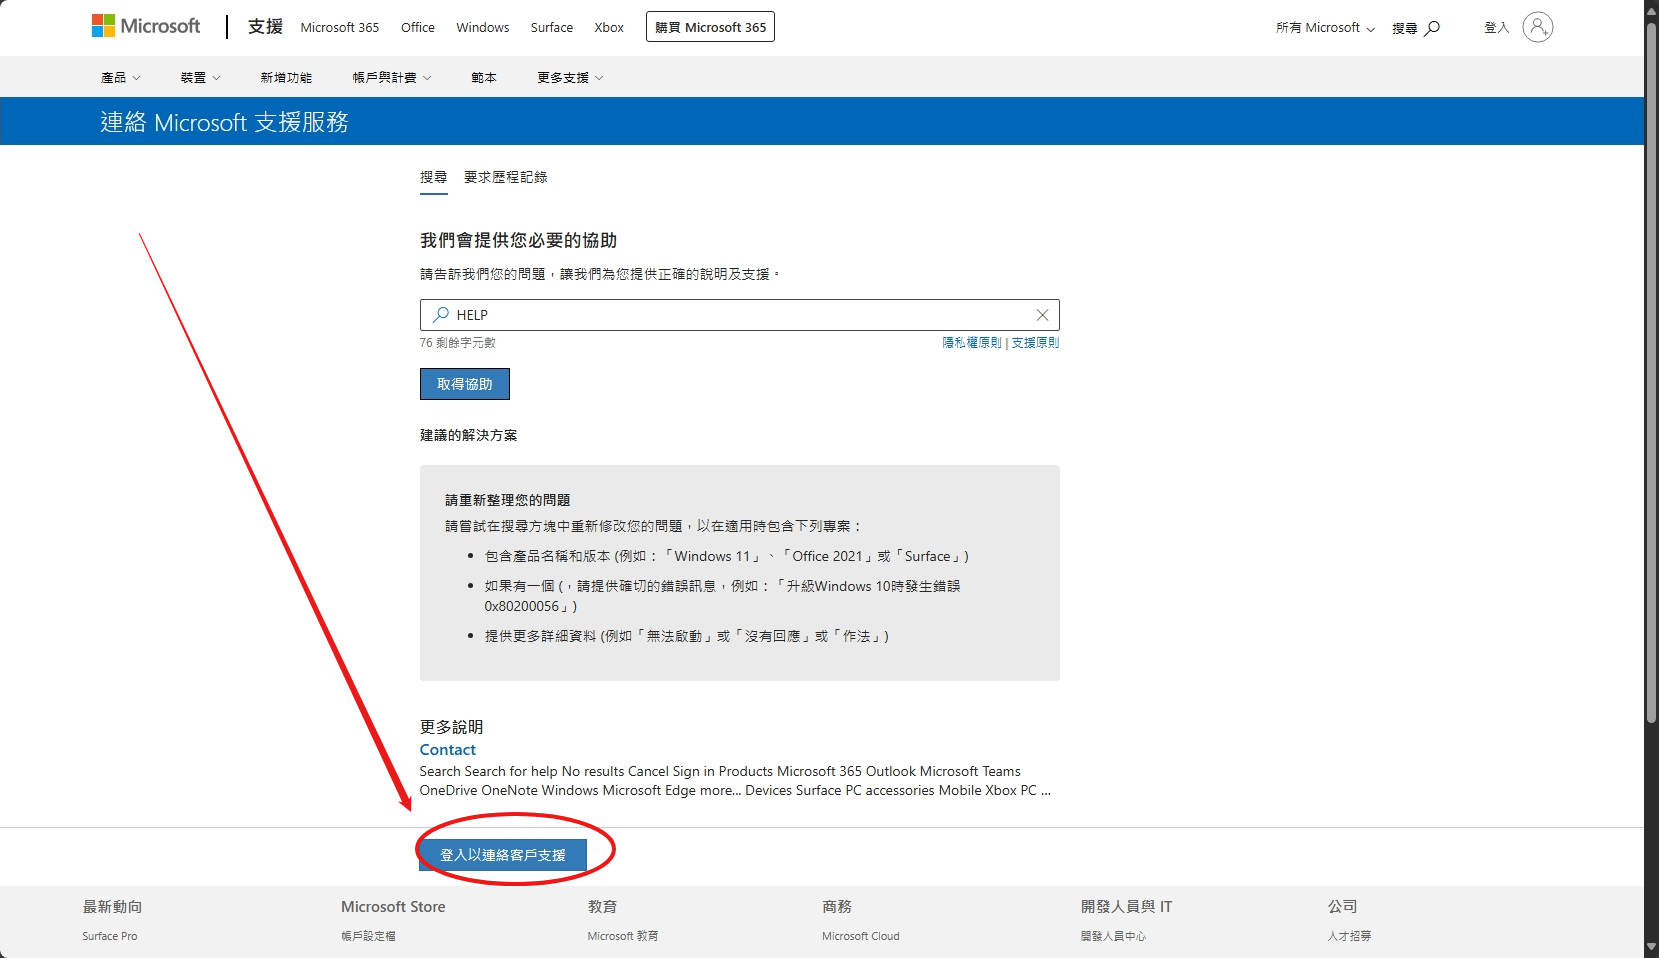
Task: Click the 登入以連絡客戶支援 button
Action: 503,855
